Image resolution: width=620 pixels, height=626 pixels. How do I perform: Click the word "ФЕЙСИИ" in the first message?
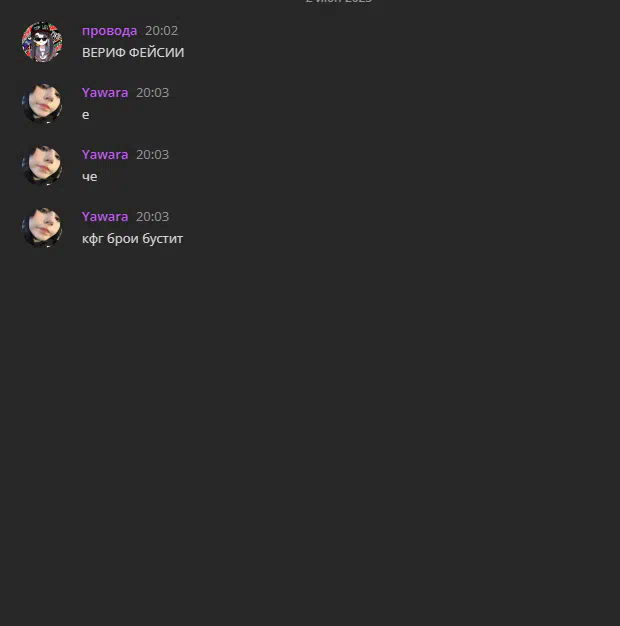coord(156,52)
